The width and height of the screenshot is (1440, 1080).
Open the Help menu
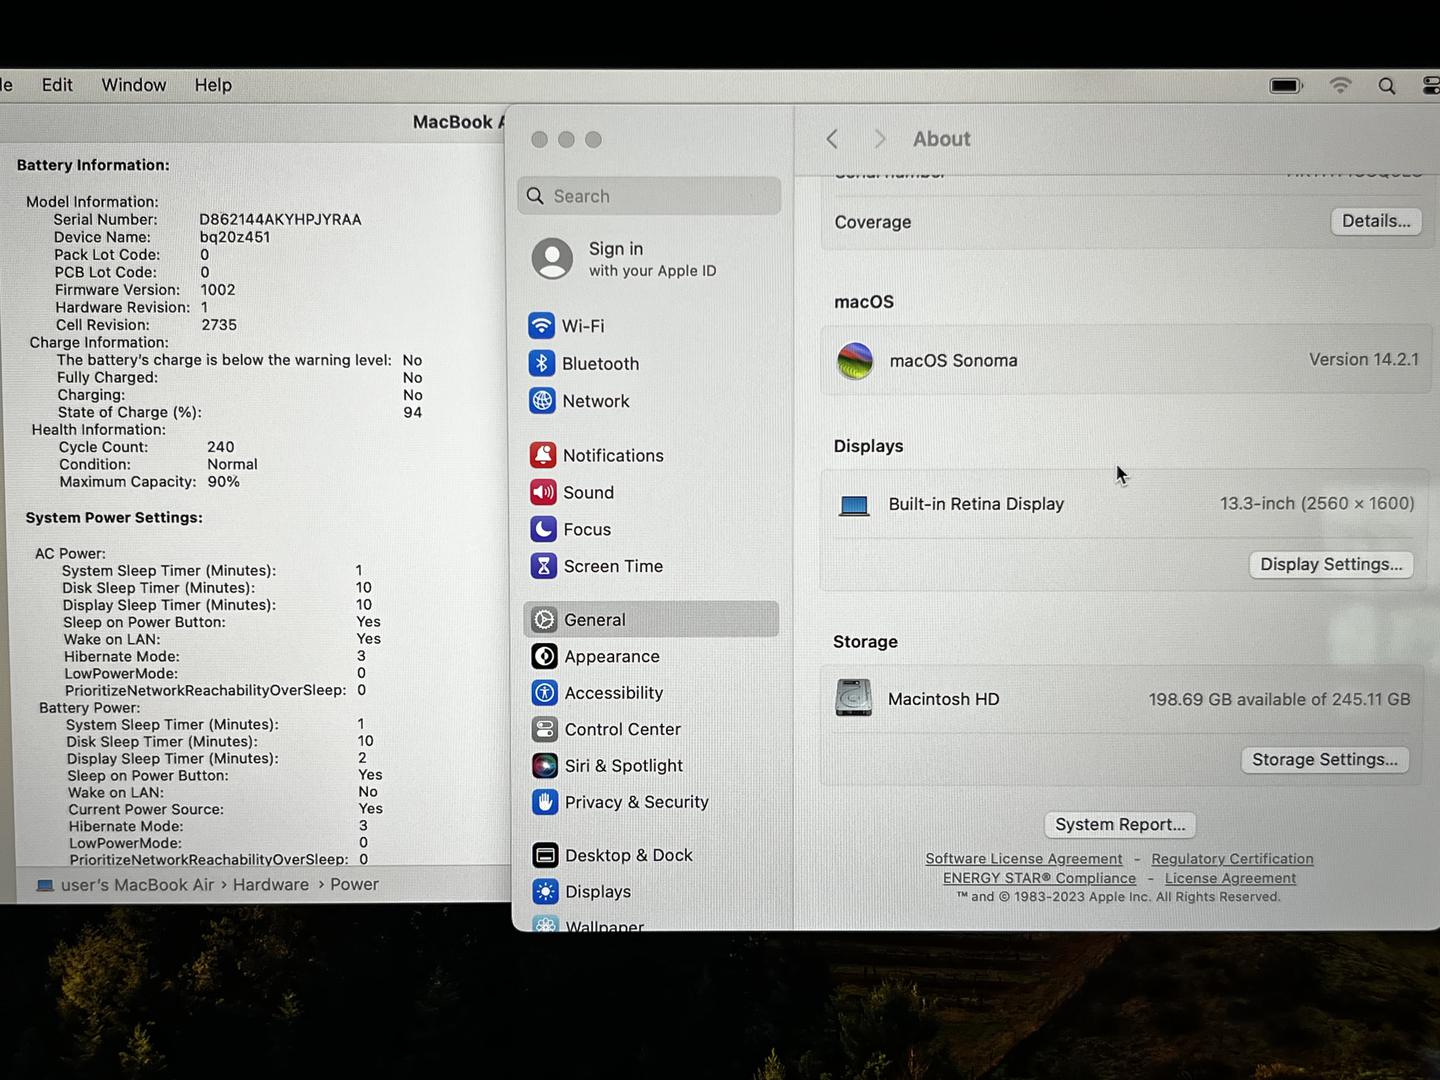[x=213, y=85]
